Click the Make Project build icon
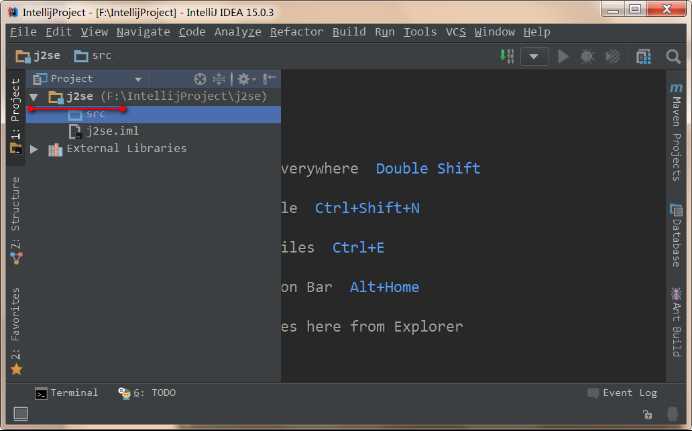 (507, 56)
